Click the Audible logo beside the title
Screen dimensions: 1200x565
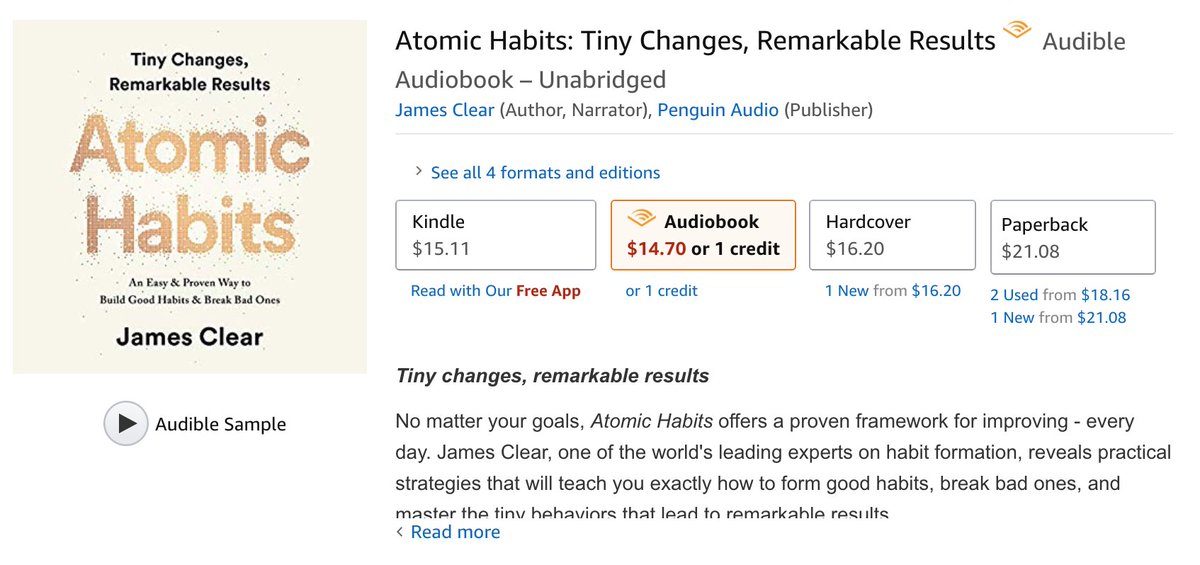pos(1017,31)
